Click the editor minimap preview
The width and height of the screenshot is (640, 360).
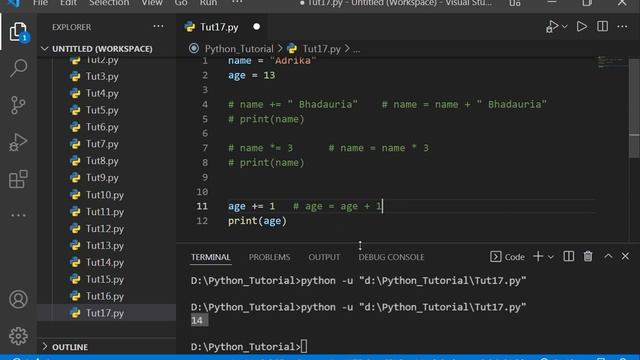(611, 62)
